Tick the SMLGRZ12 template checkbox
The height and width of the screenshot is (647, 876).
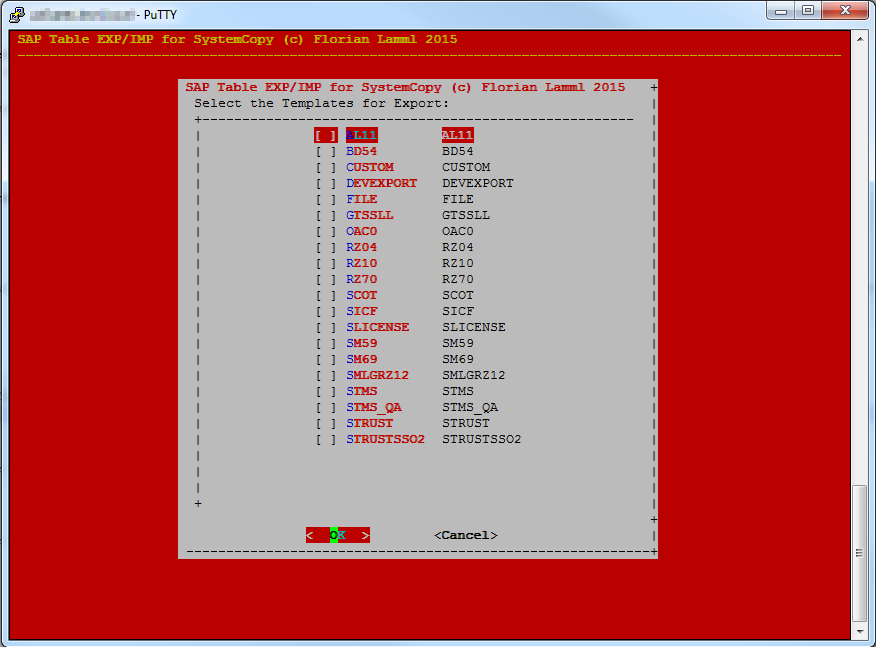(x=326, y=375)
